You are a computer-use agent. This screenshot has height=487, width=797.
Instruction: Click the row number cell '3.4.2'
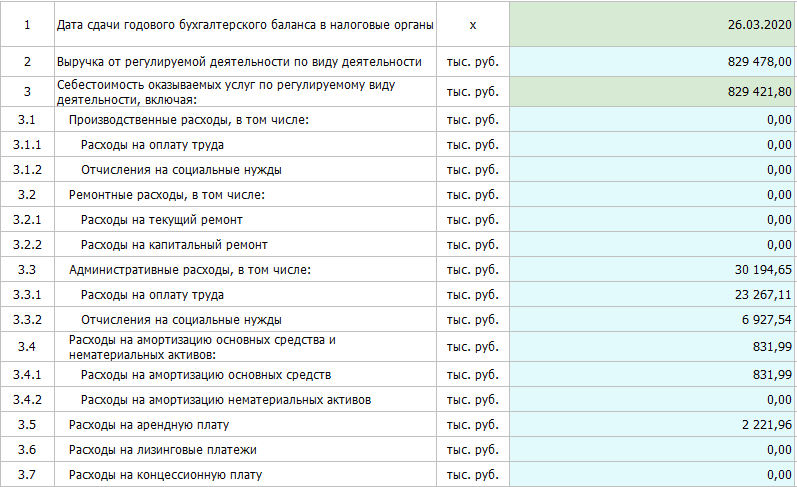[27, 400]
